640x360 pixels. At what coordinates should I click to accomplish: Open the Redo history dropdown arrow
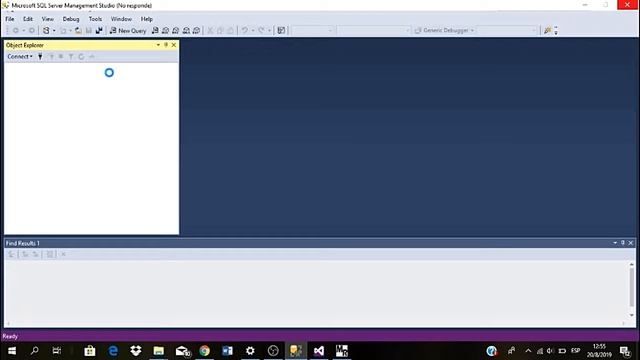(269, 31)
